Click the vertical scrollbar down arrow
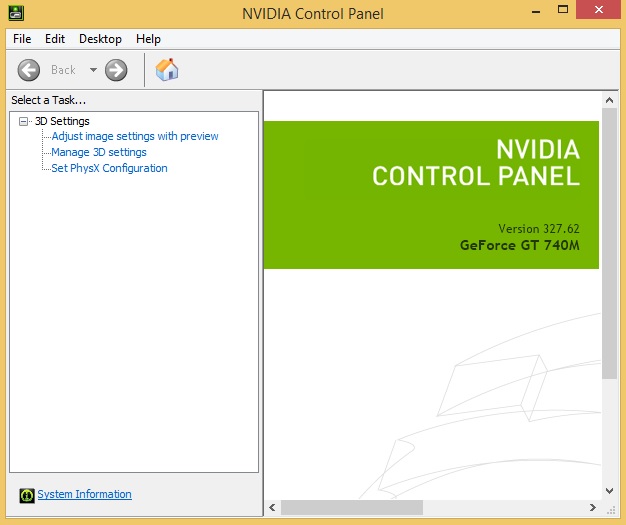626x525 pixels. pyautogui.click(x=610, y=491)
